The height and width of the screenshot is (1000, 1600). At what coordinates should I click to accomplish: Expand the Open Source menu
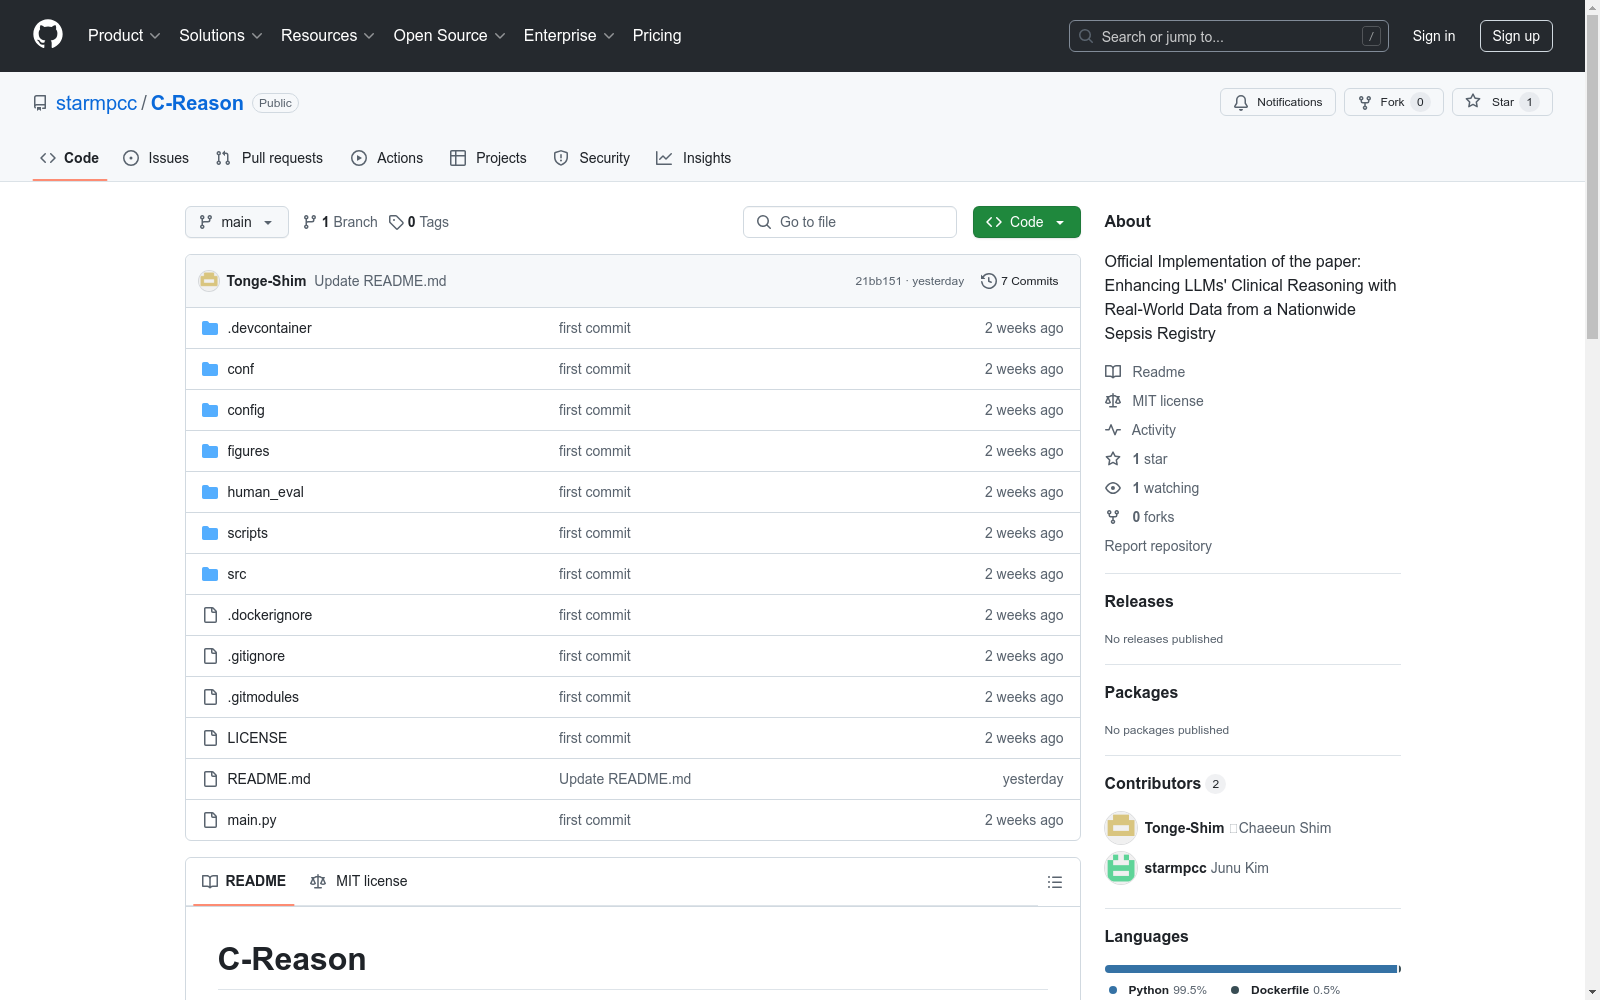[450, 35]
